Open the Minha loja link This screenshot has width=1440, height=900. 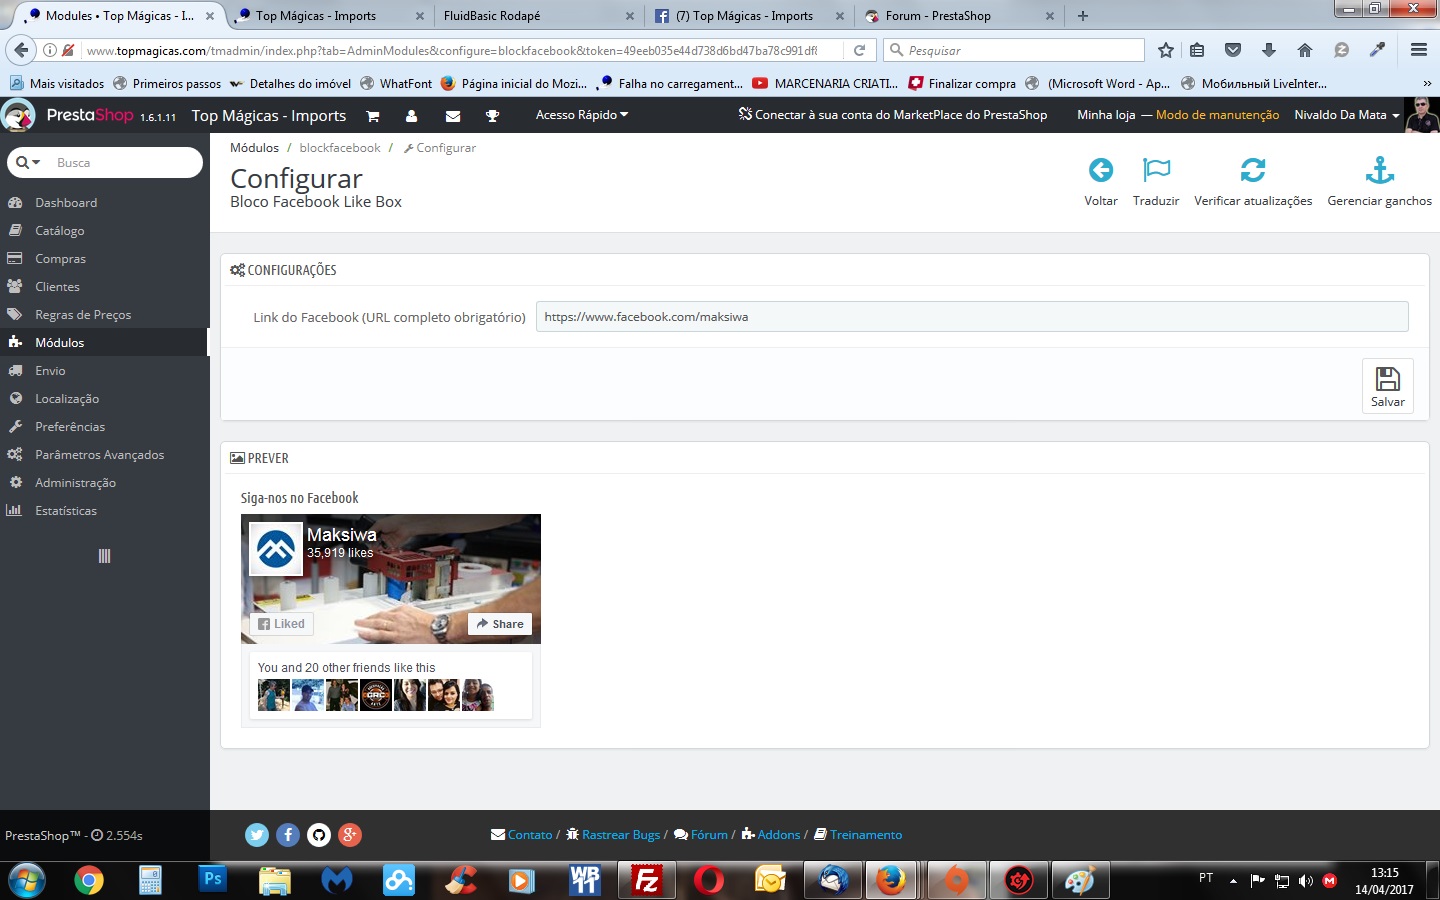1106,115
